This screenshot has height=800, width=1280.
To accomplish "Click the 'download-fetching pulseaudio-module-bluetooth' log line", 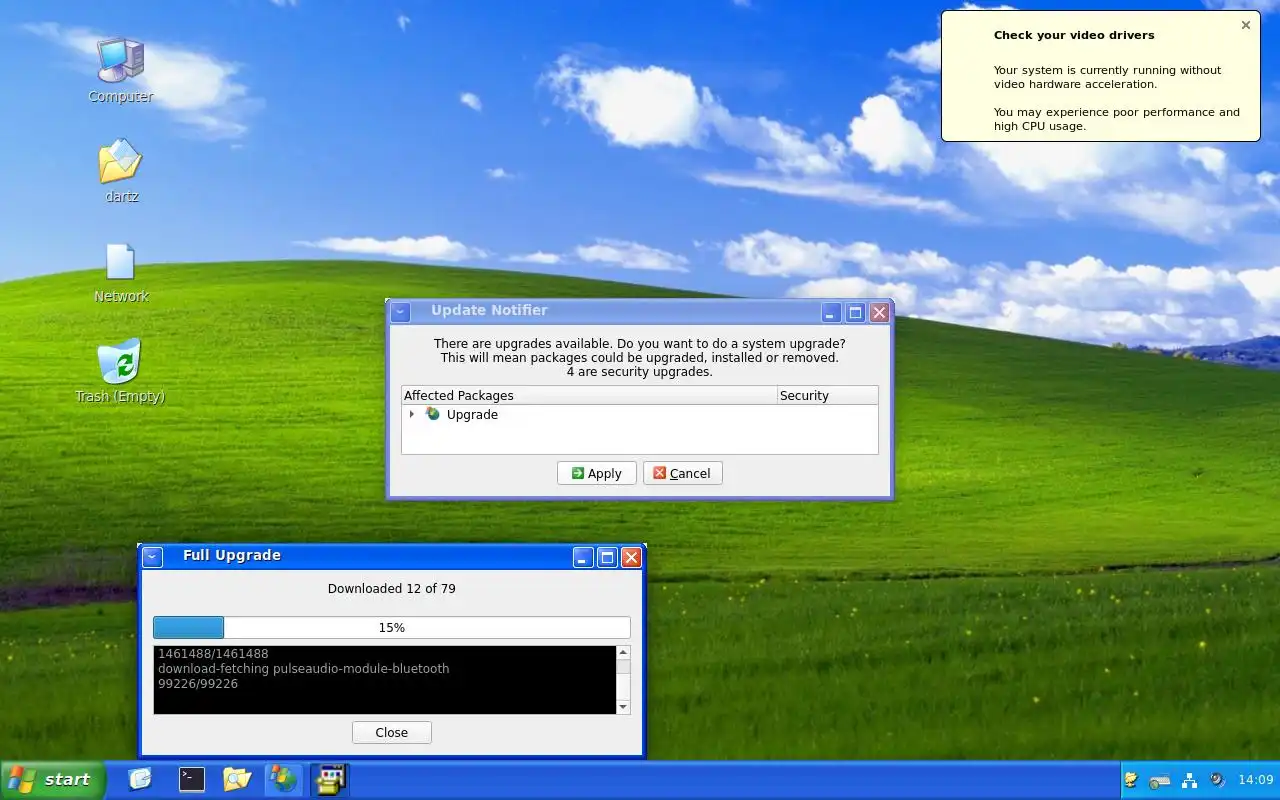I will point(303,668).
